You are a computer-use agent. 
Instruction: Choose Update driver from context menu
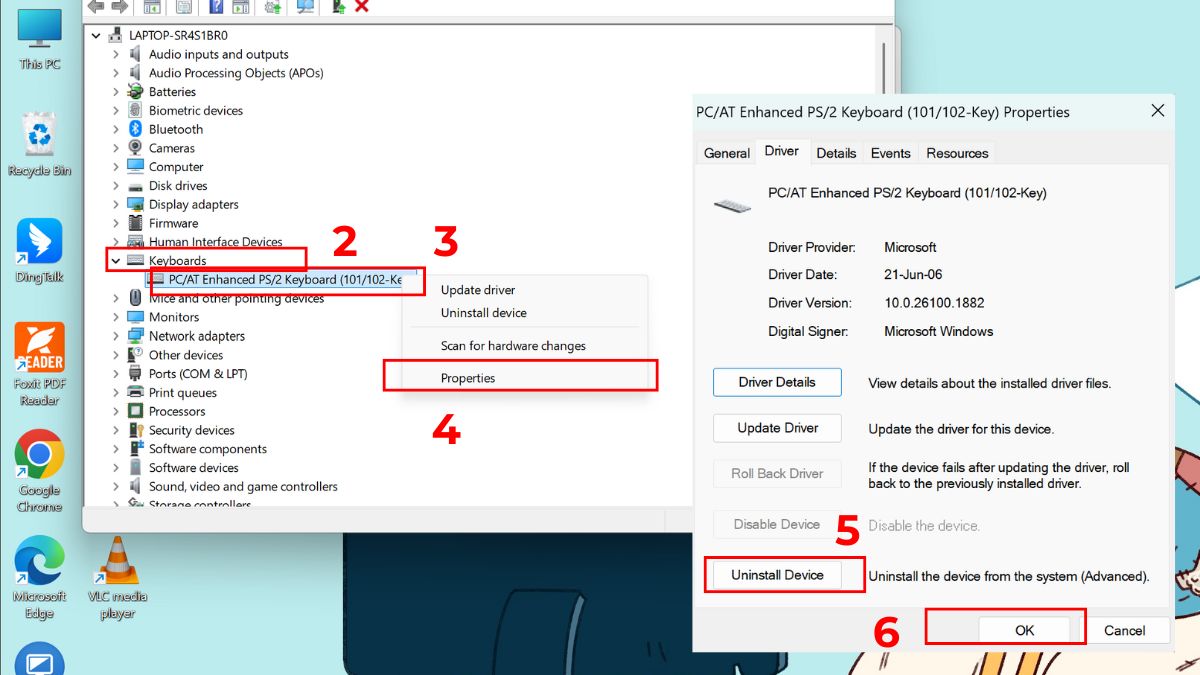(478, 290)
